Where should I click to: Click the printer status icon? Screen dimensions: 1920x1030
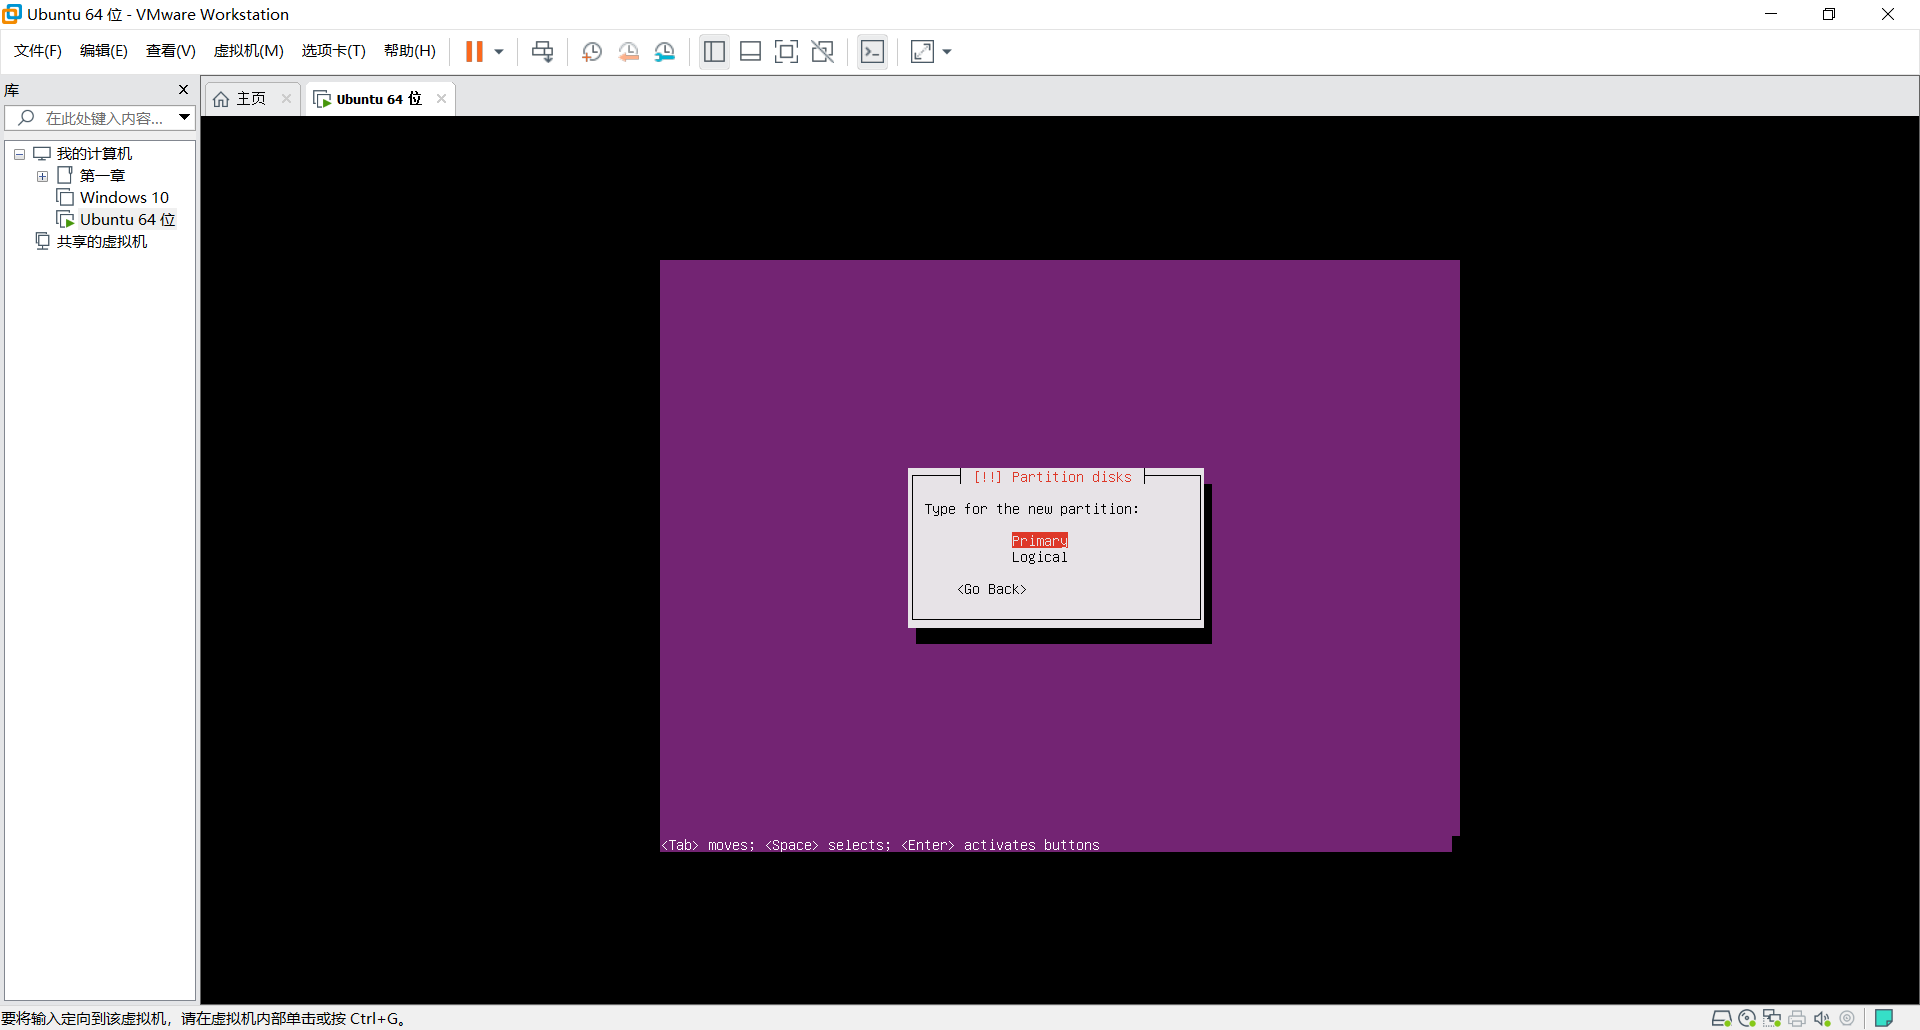[x=1797, y=1018]
